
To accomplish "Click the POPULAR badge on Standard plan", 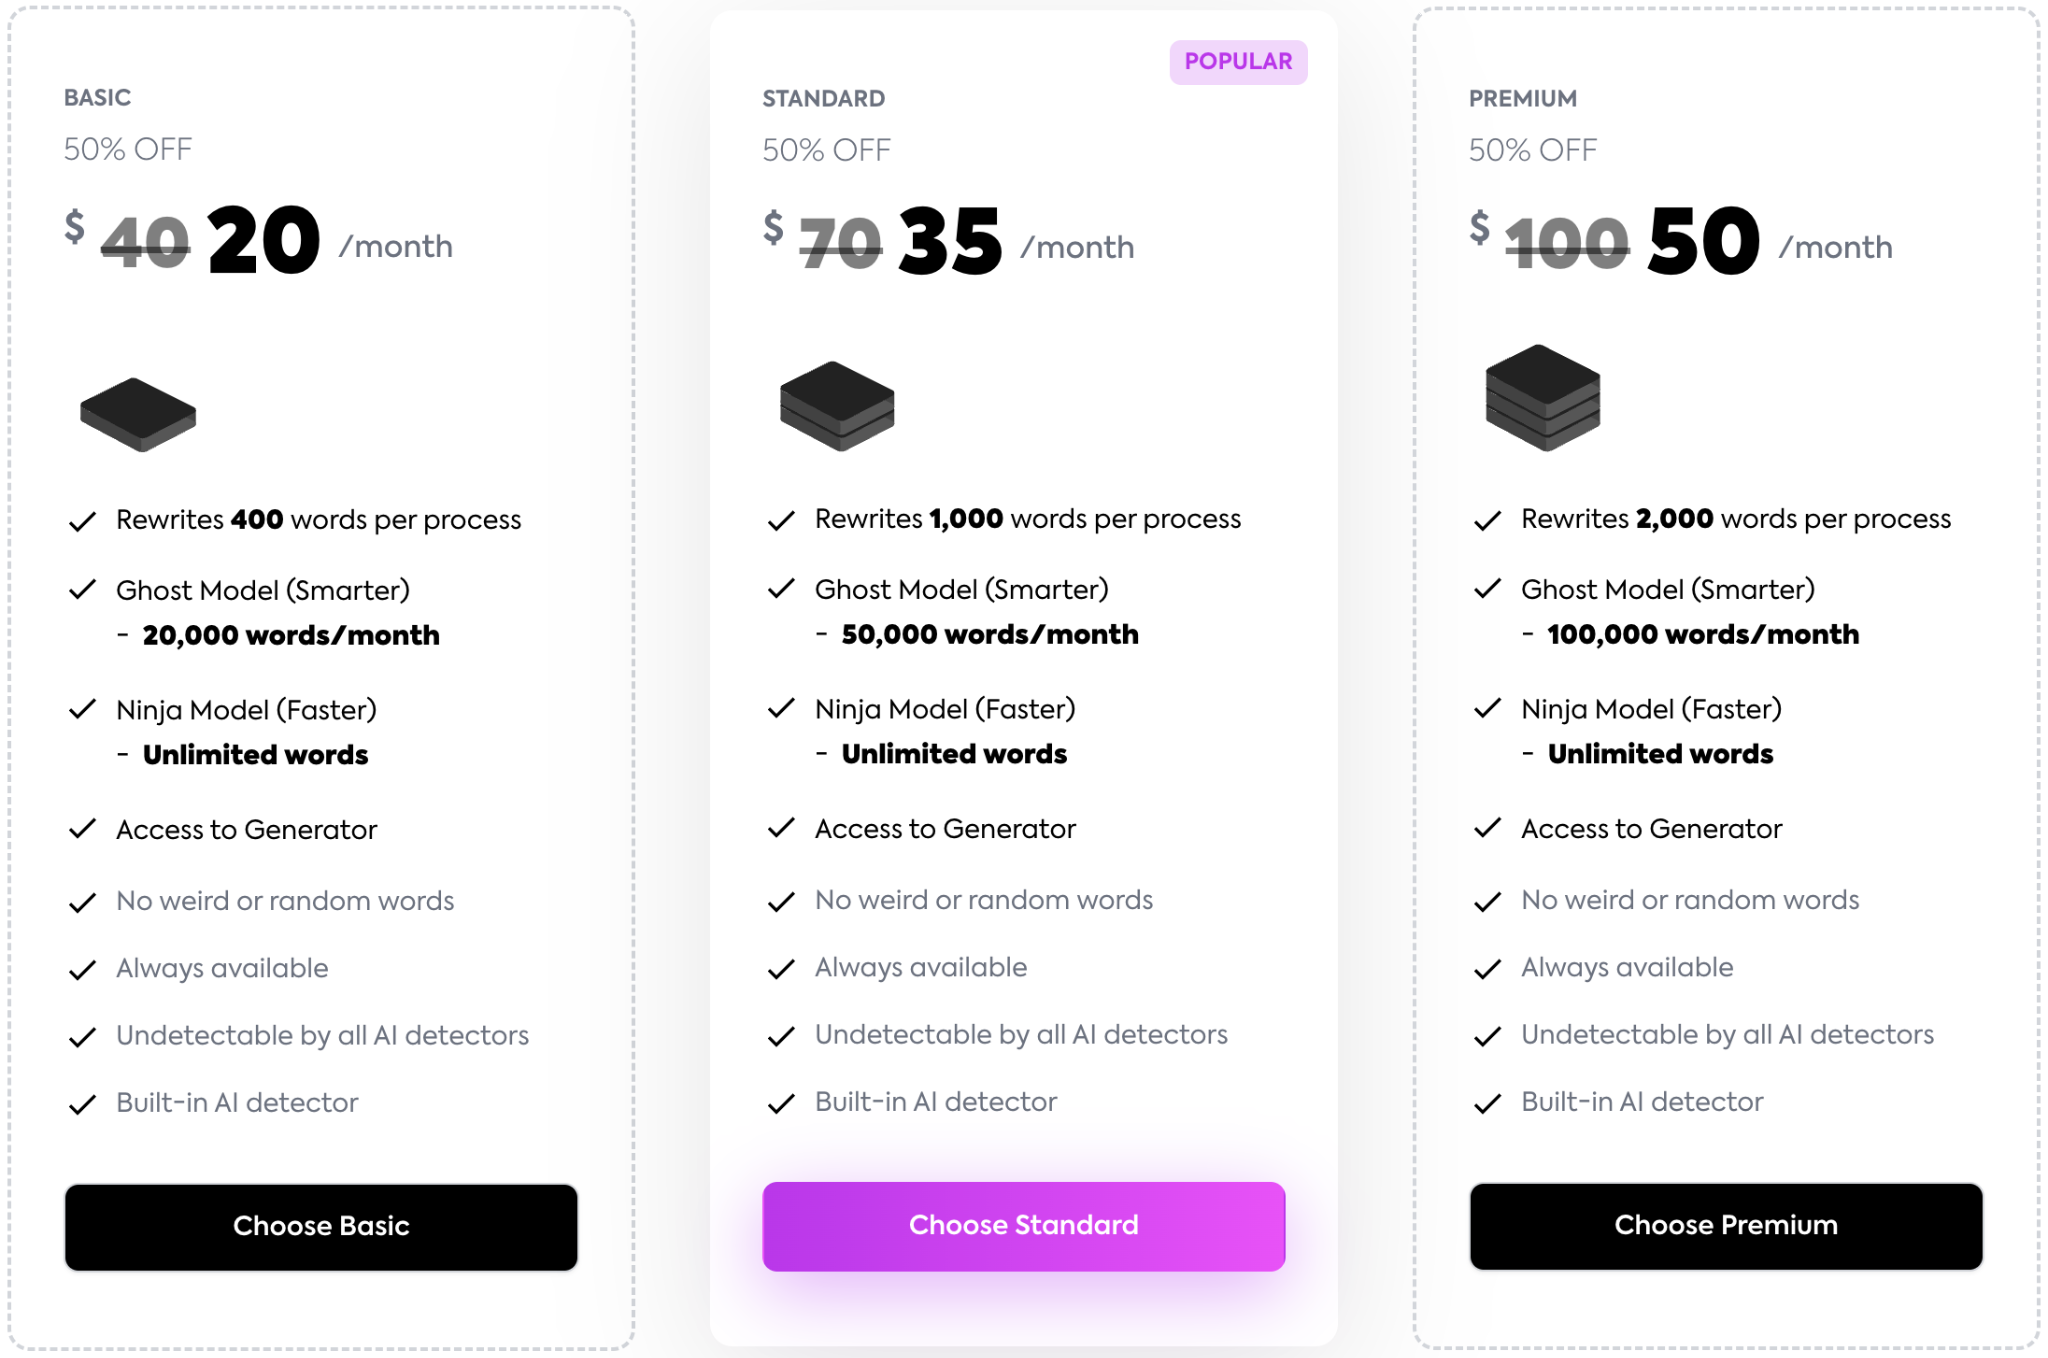I will [1238, 62].
